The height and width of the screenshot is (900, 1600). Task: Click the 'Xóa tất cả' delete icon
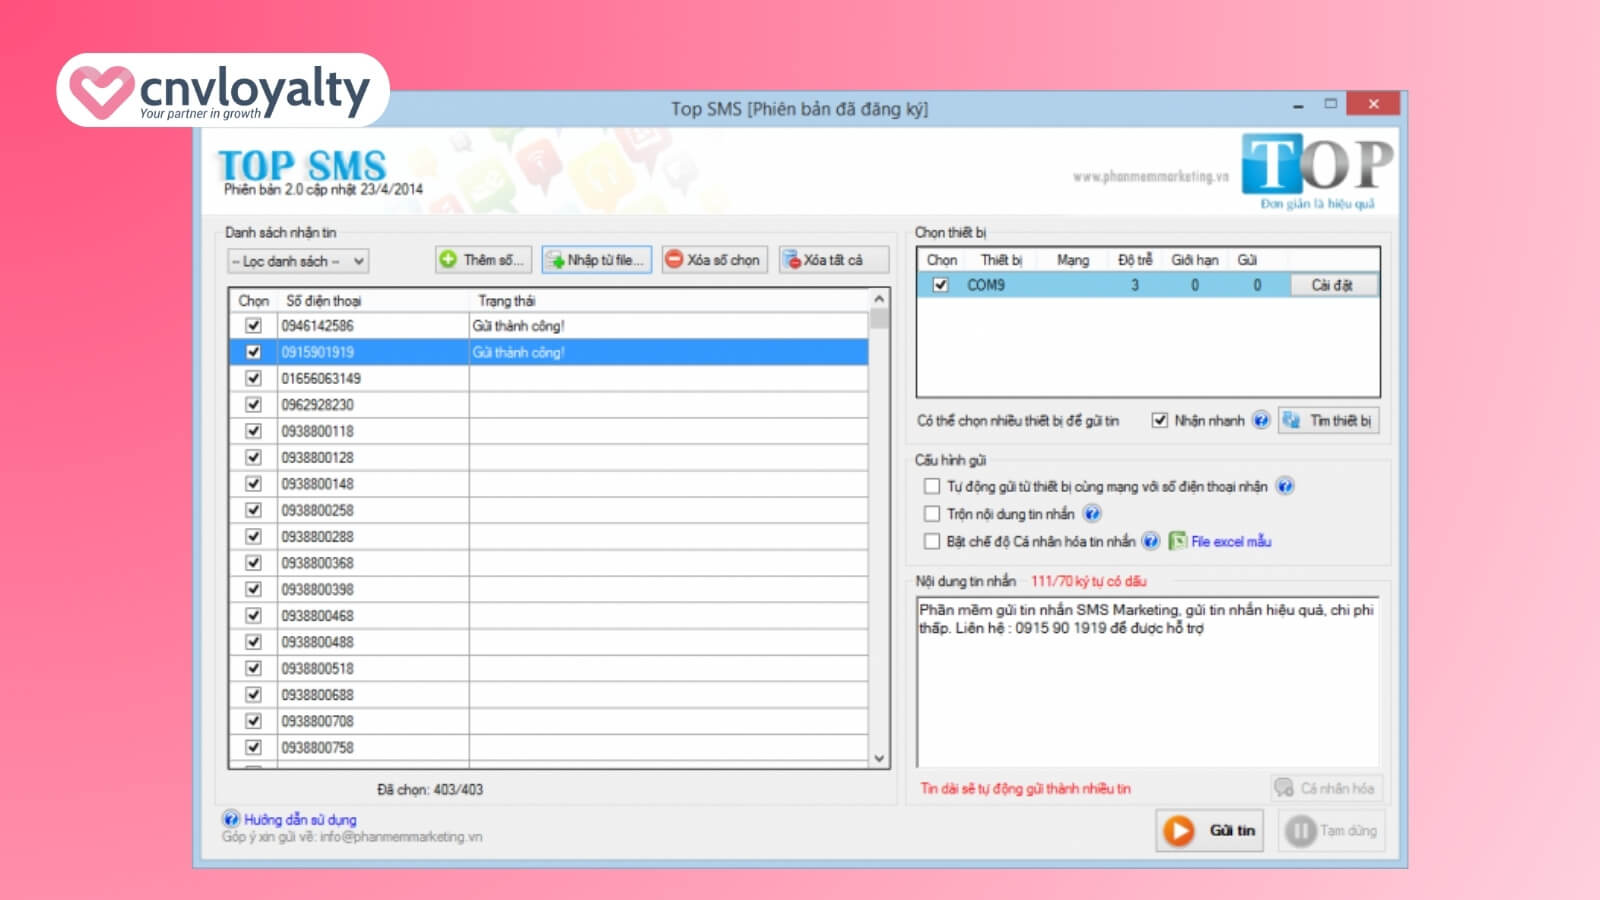point(792,260)
